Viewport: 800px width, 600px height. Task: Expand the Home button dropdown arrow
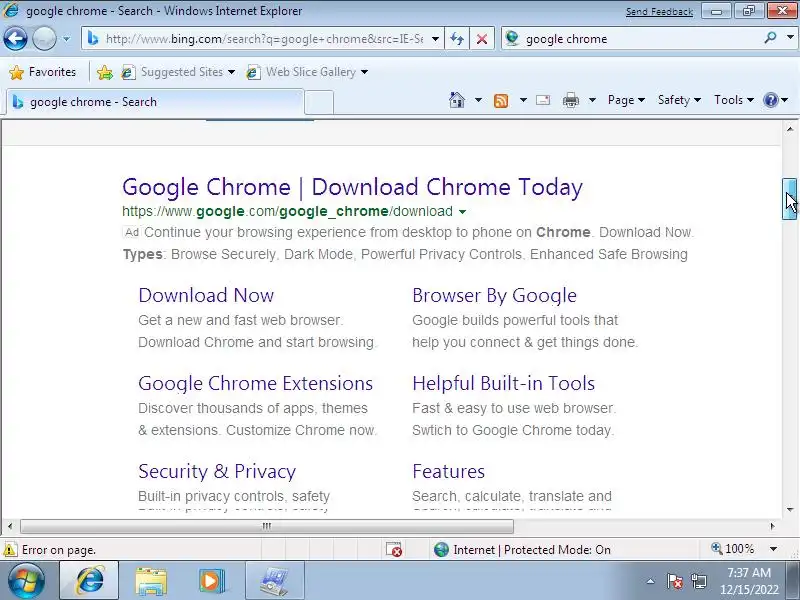(x=478, y=100)
